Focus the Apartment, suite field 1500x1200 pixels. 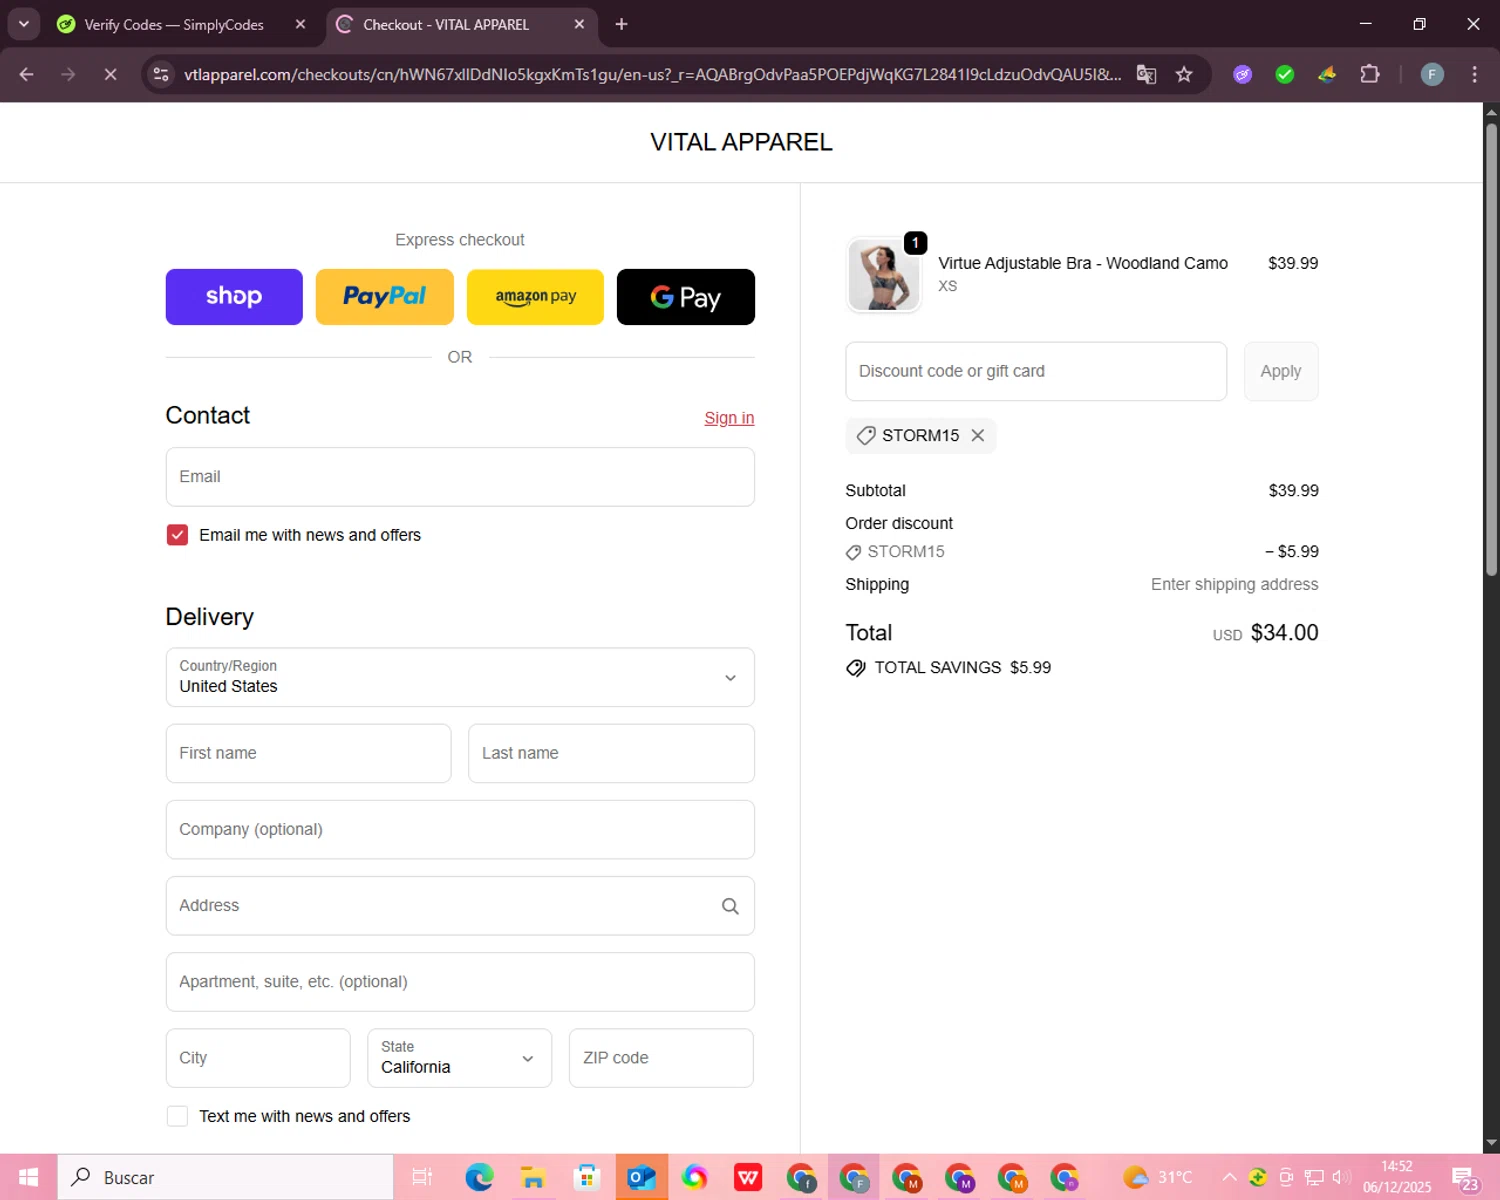pyautogui.click(x=460, y=982)
